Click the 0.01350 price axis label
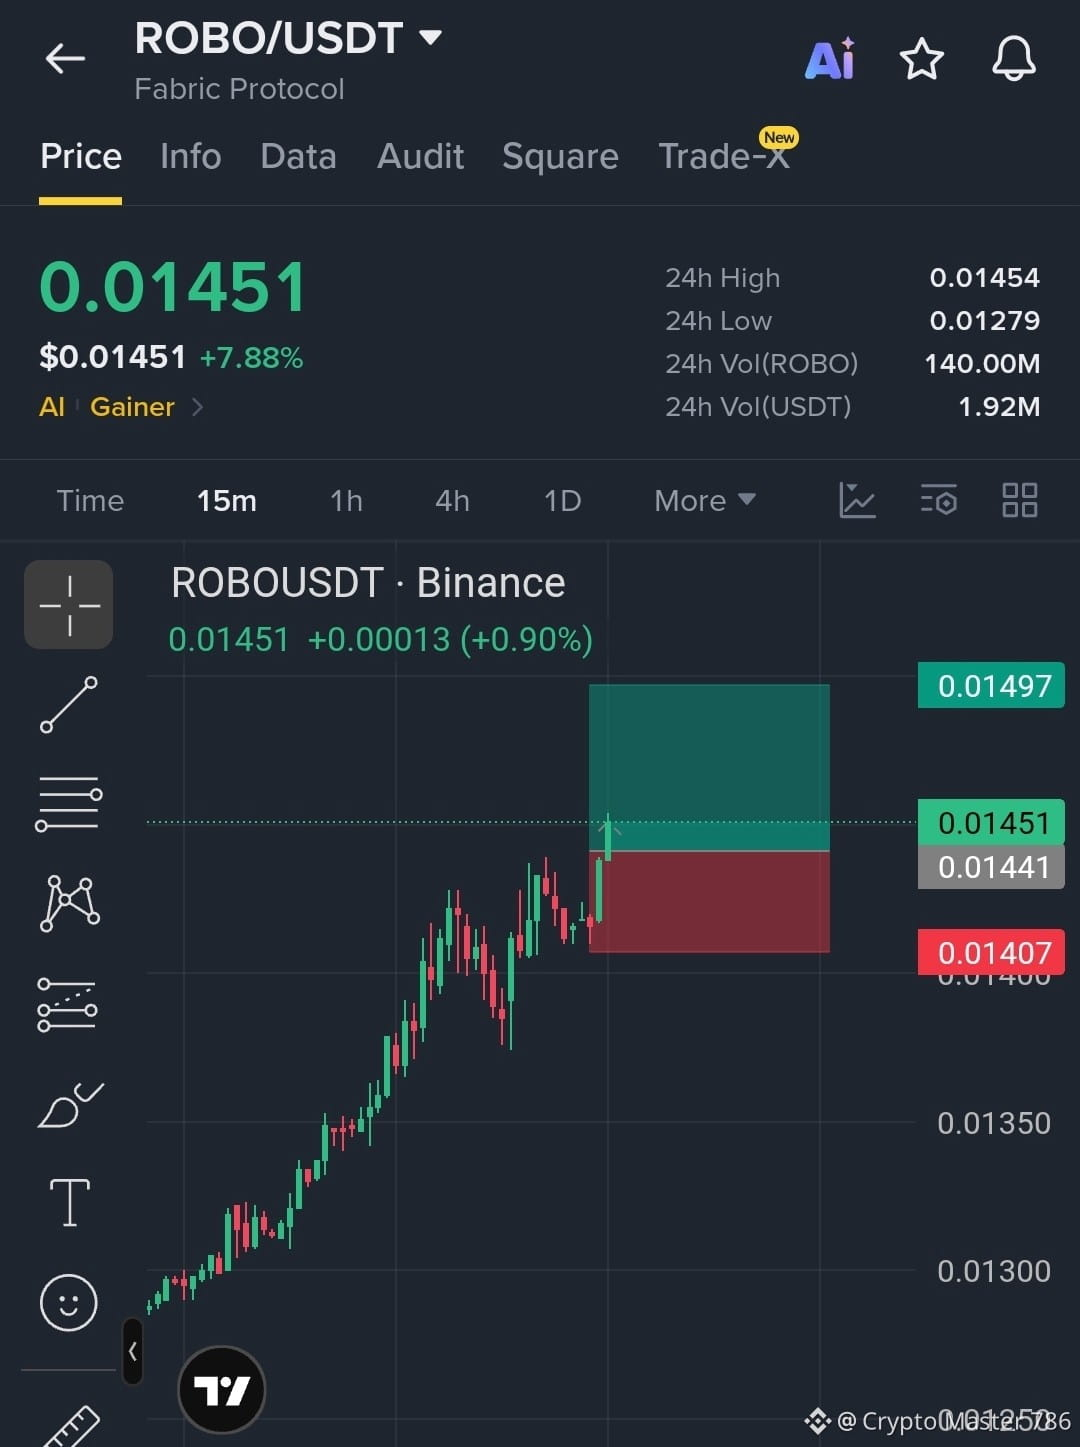The width and height of the screenshot is (1080, 1447). point(994,1123)
